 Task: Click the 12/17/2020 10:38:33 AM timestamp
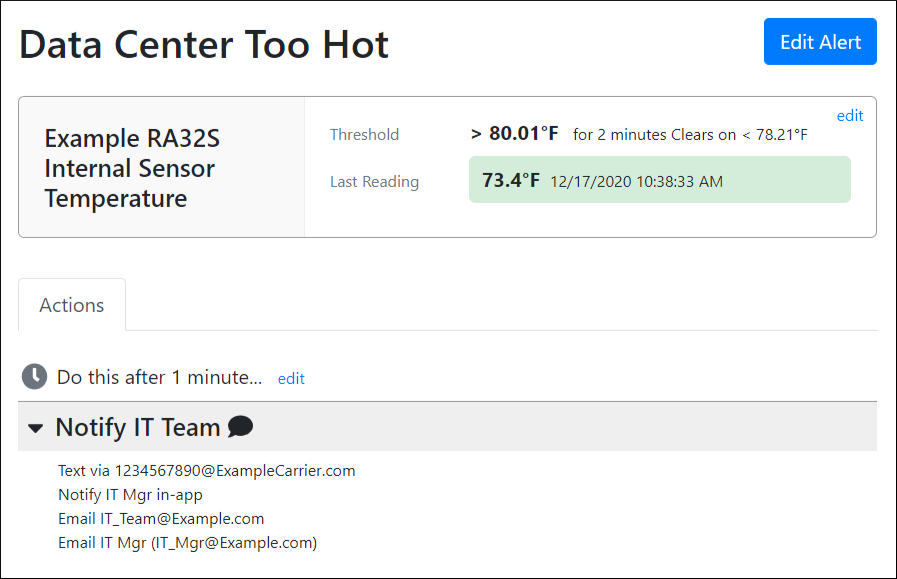[x=636, y=182]
